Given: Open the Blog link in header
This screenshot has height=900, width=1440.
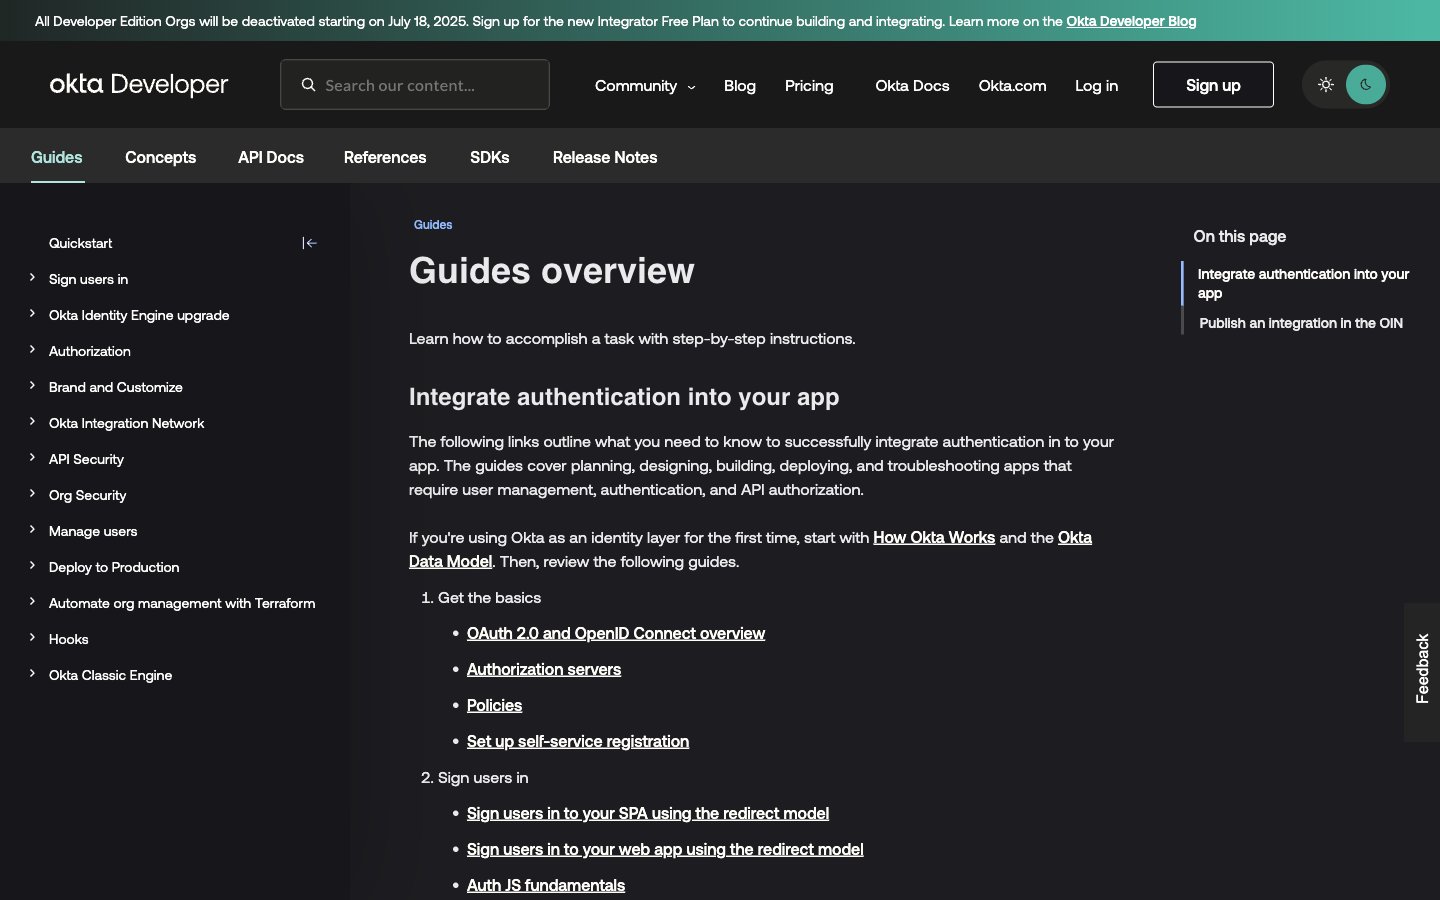Looking at the screenshot, I should click(x=740, y=86).
